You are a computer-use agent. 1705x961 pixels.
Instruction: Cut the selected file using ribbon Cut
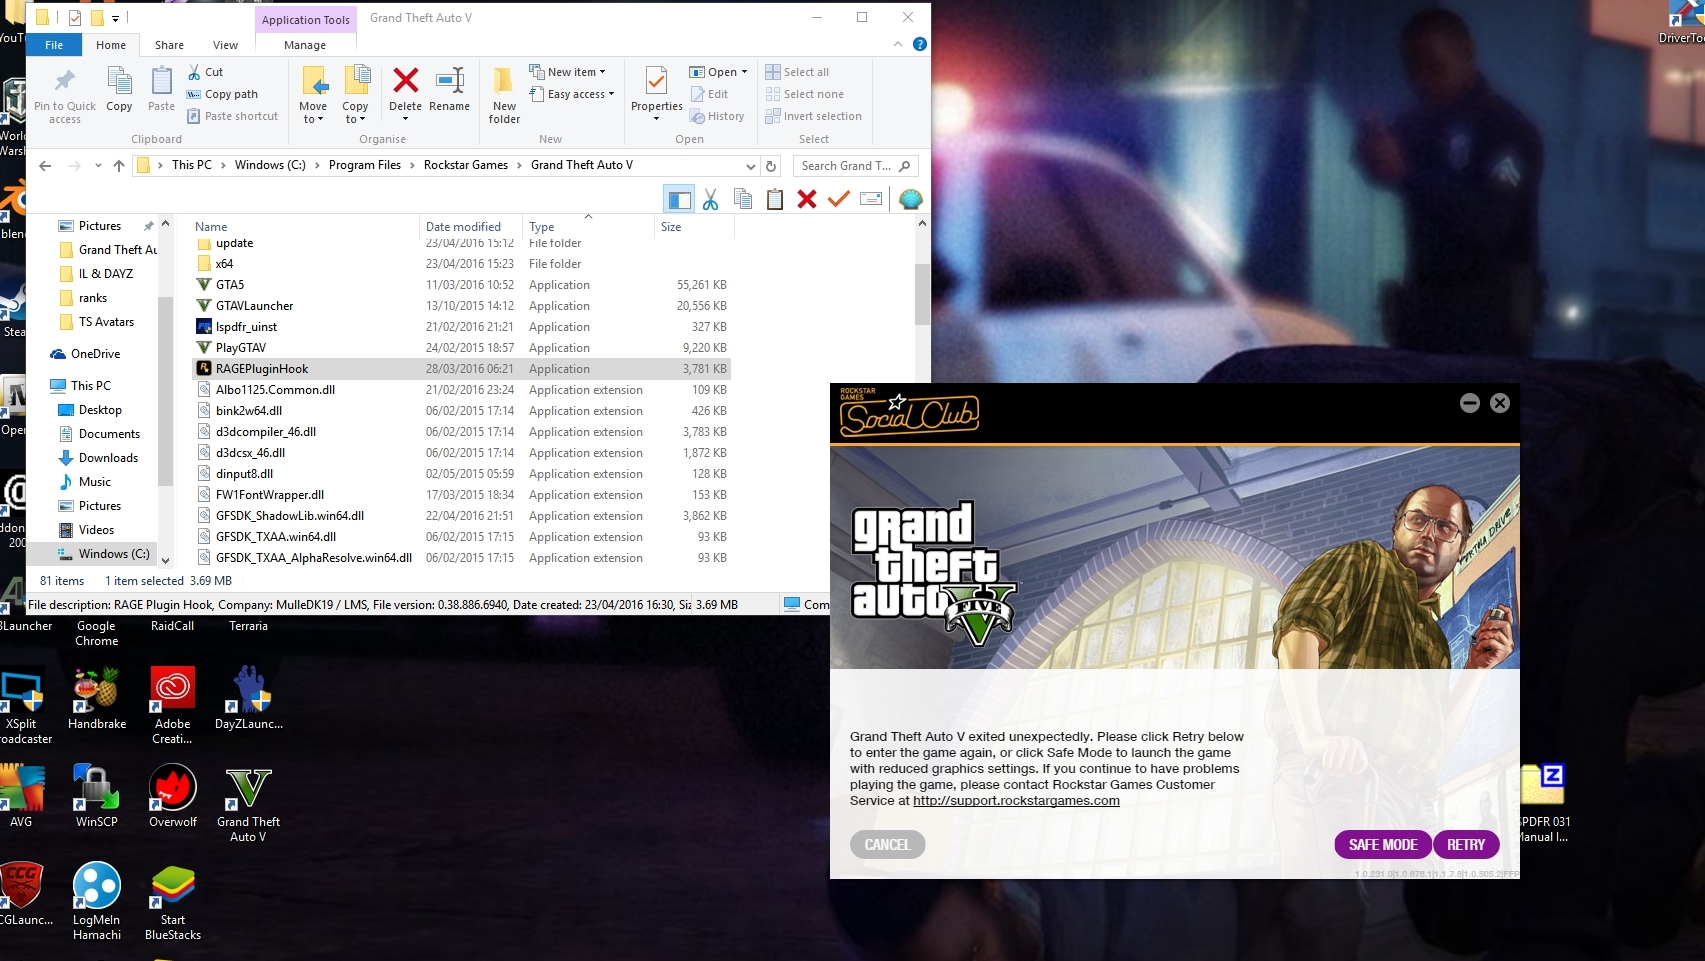click(x=205, y=72)
